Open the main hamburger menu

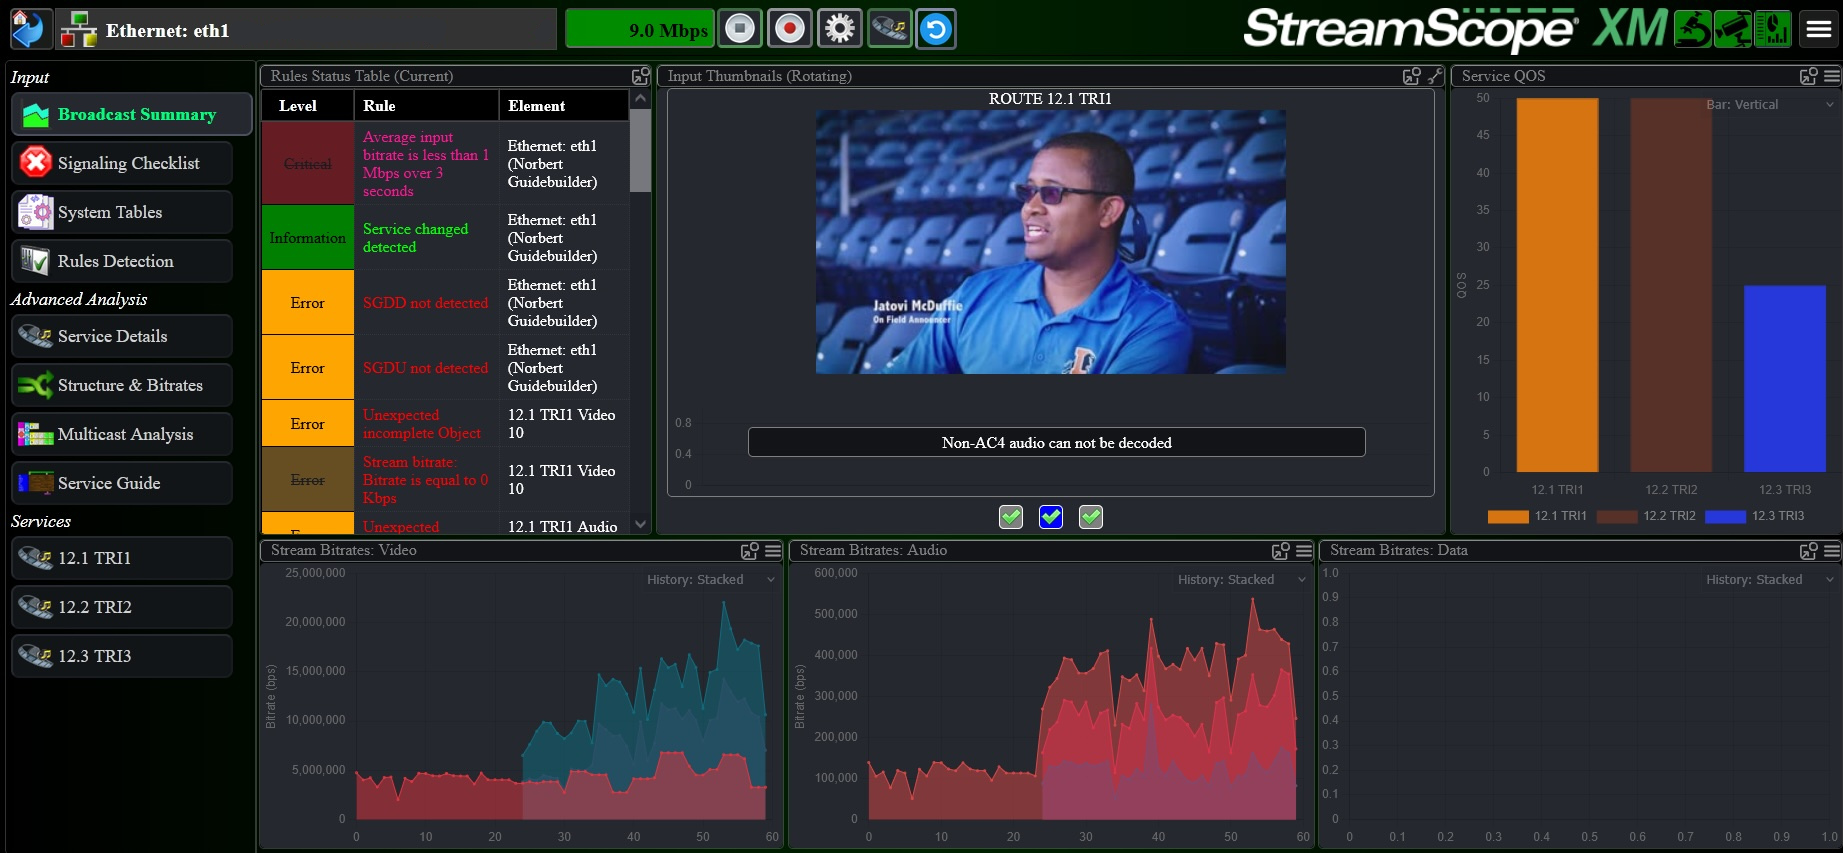click(x=1819, y=29)
